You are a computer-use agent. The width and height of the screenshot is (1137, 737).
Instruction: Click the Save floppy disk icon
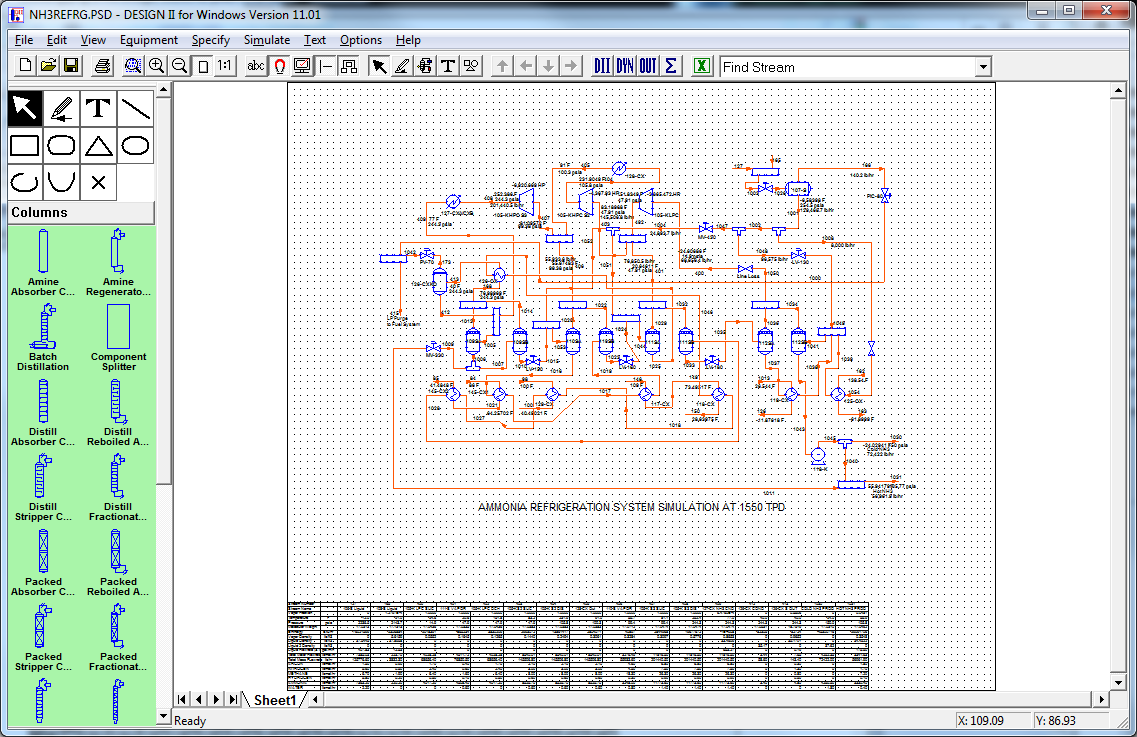pyautogui.click(x=71, y=66)
